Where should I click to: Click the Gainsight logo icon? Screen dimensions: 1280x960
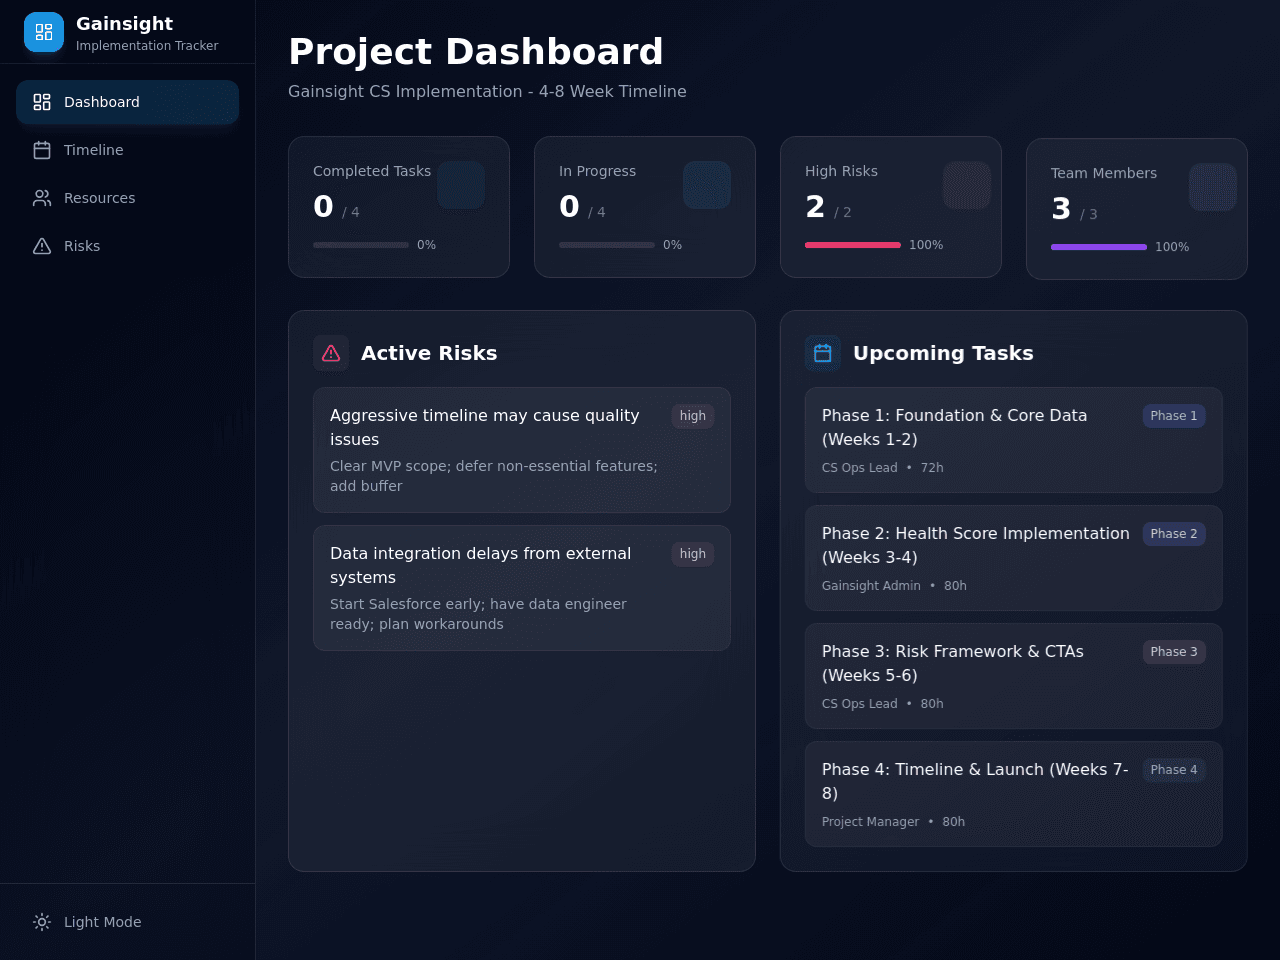pyautogui.click(x=44, y=32)
